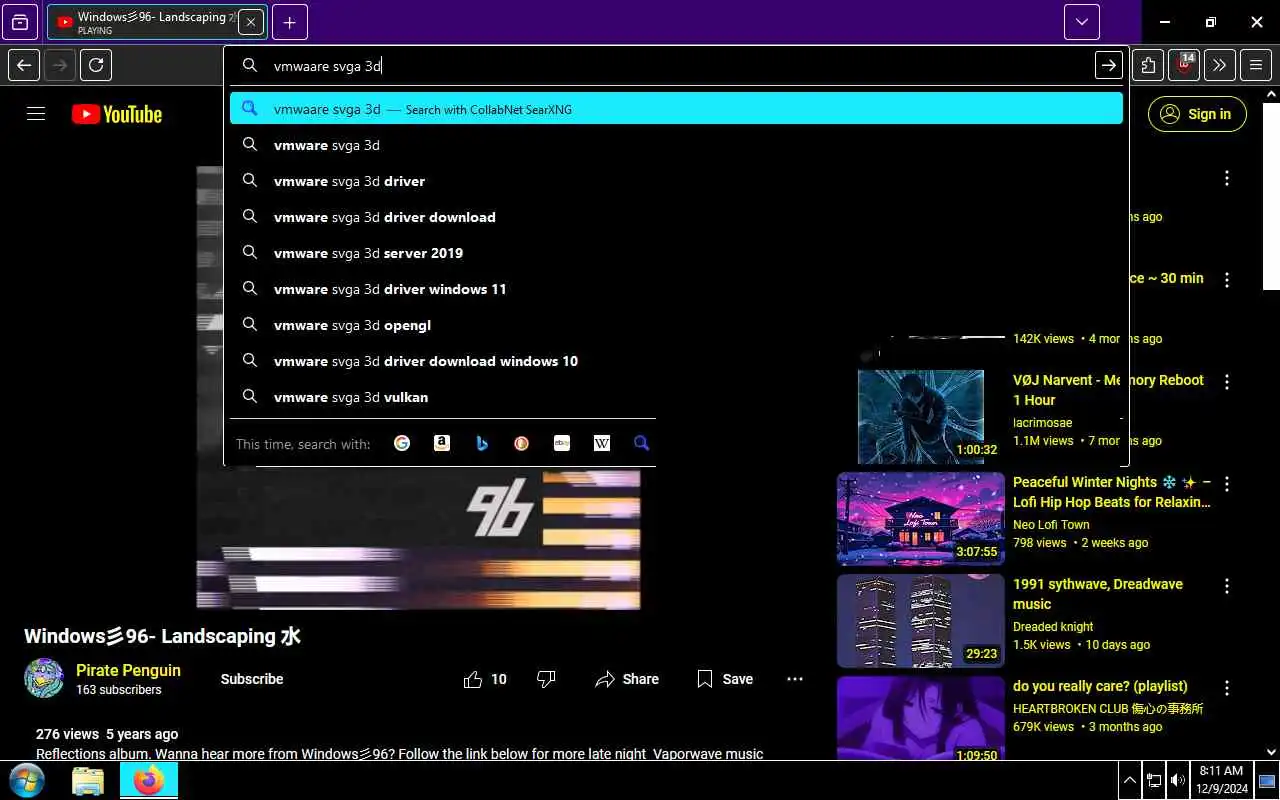Open the Peaceful Winter Nights thumbnail

pyautogui.click(x=921, y=519)
